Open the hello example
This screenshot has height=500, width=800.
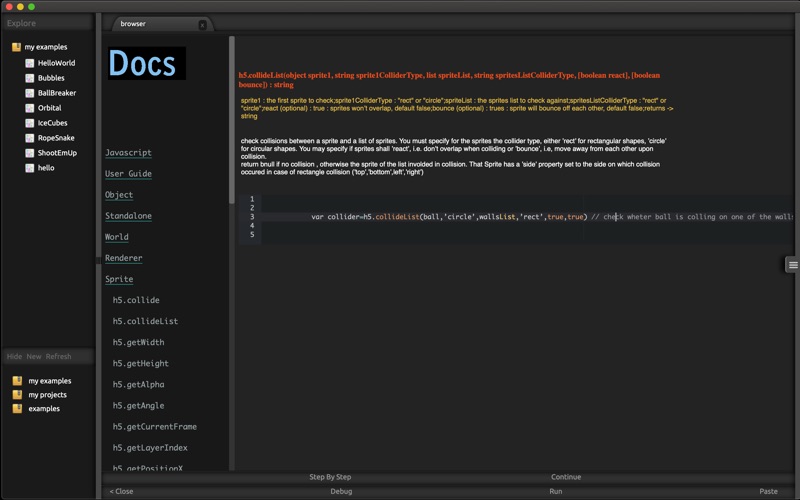coord(46,168)
